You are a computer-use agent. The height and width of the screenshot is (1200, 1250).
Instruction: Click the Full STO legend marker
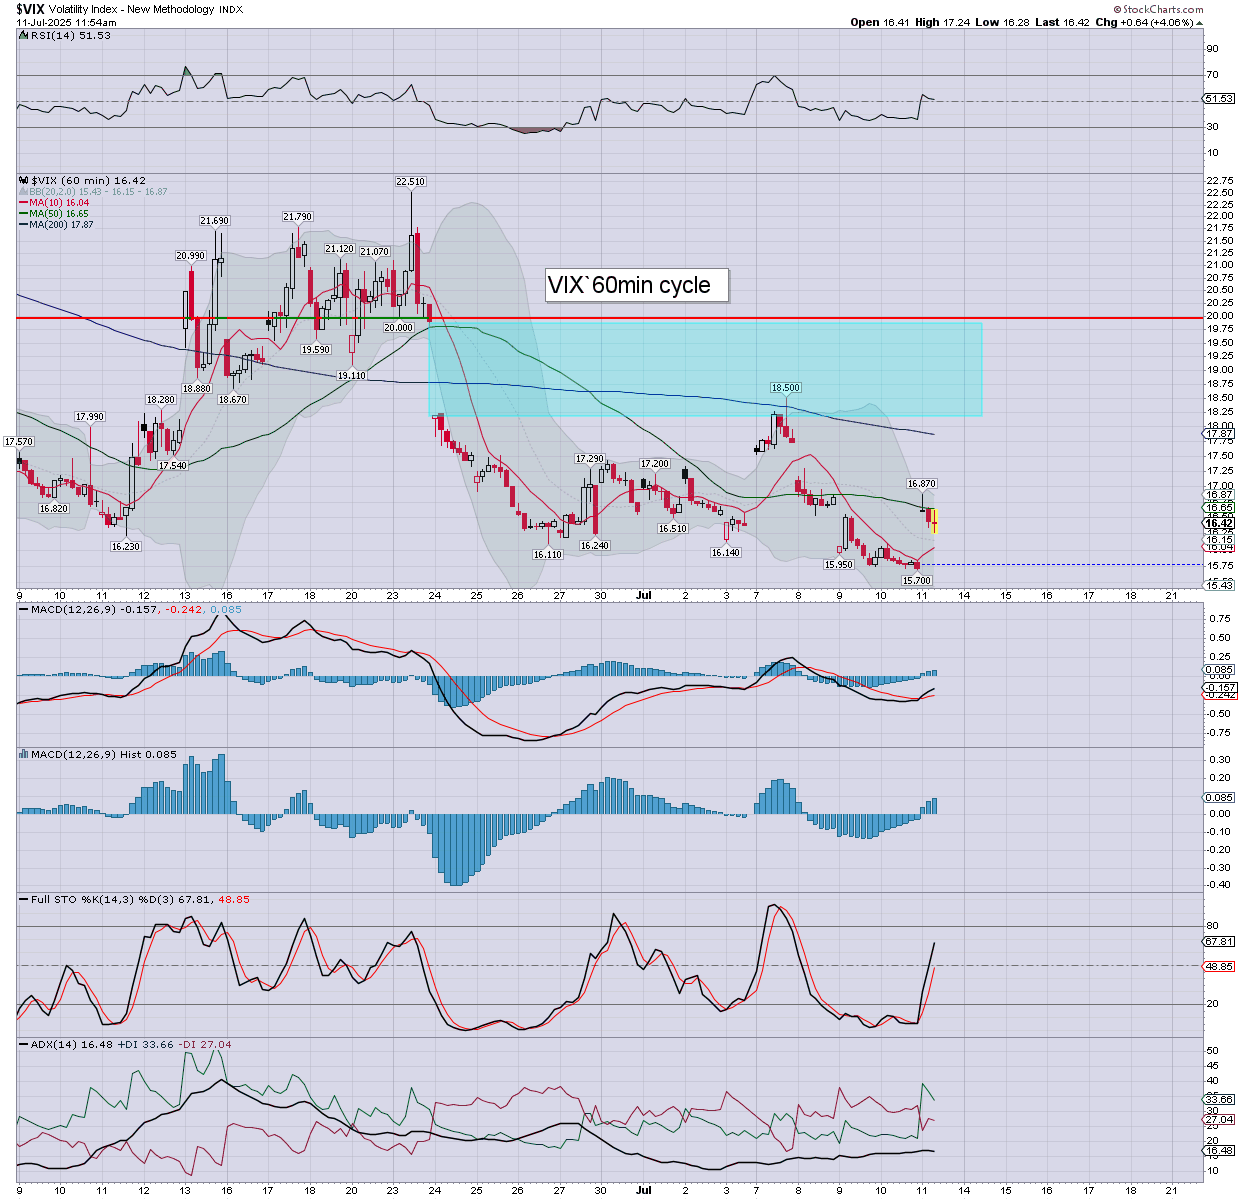23,899
